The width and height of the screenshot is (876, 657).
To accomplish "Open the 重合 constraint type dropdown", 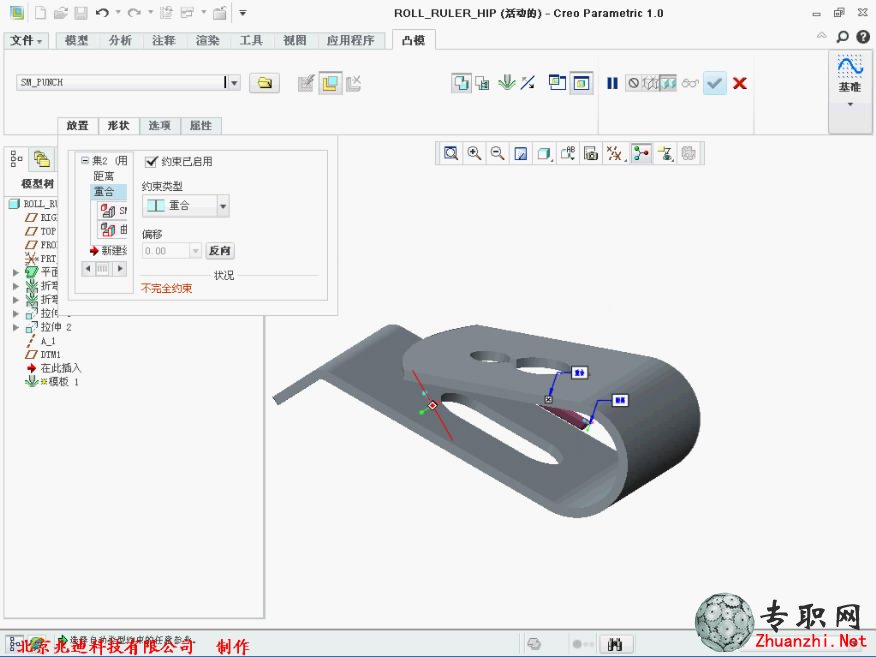I will (223, 206).
